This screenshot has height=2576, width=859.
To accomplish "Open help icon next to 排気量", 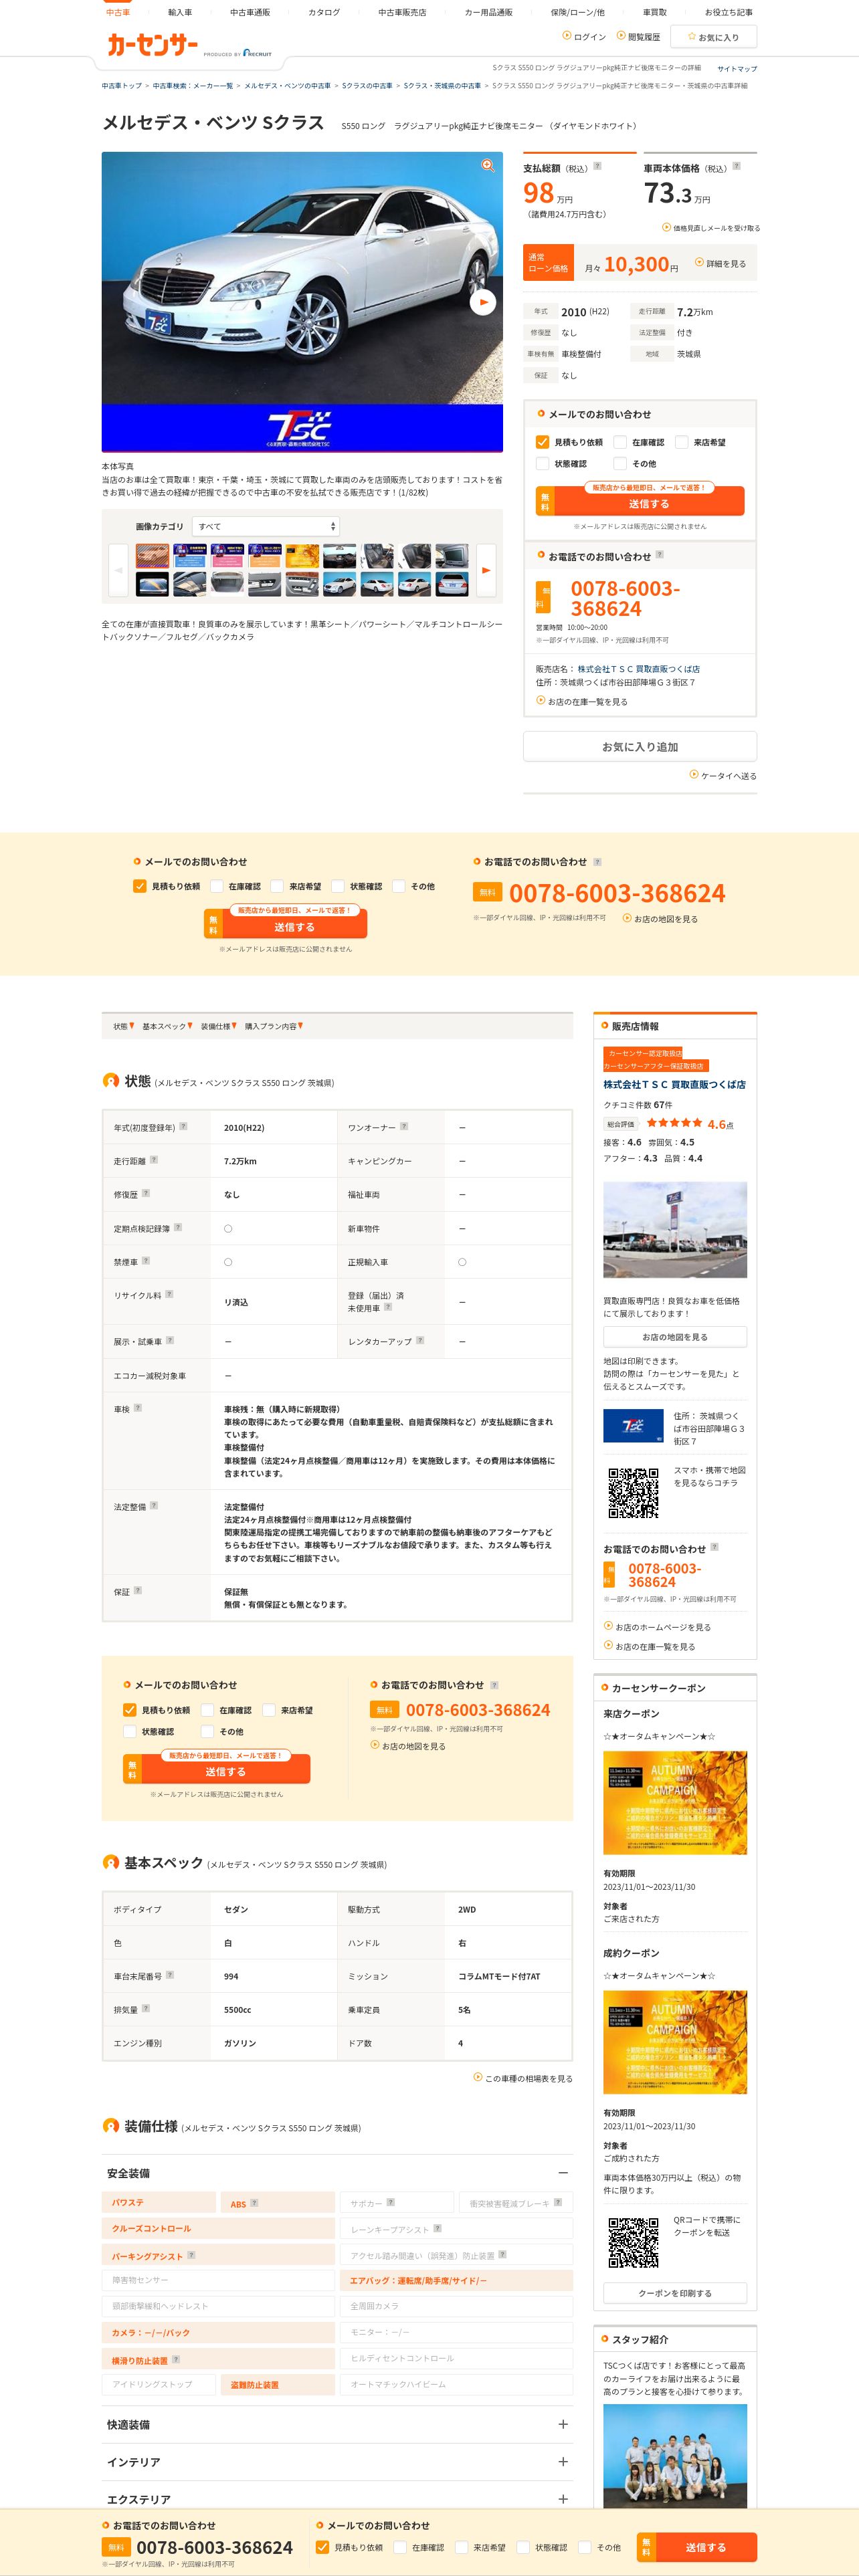I will pos(146,2008).
